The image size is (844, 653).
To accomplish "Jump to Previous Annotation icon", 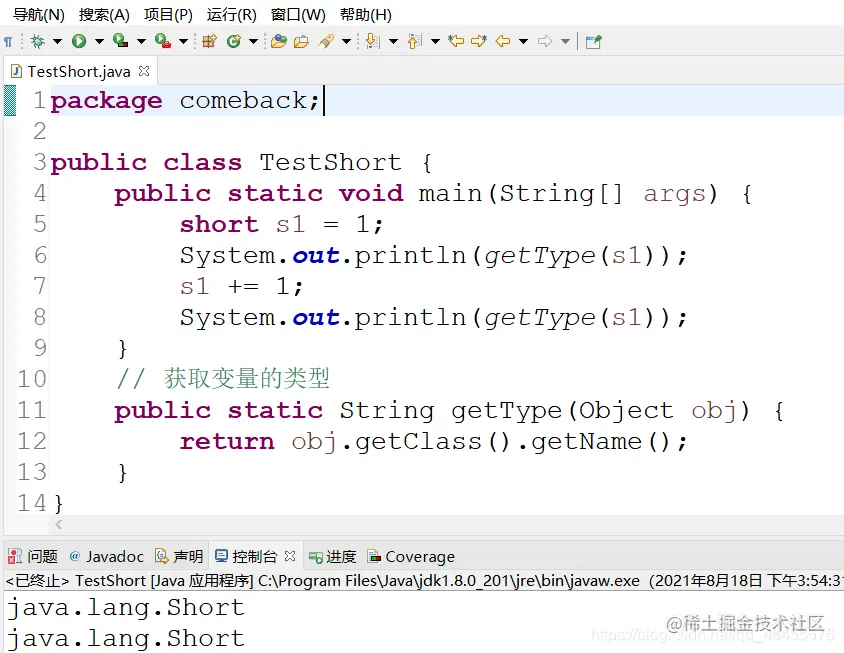I will coord(414,41).
